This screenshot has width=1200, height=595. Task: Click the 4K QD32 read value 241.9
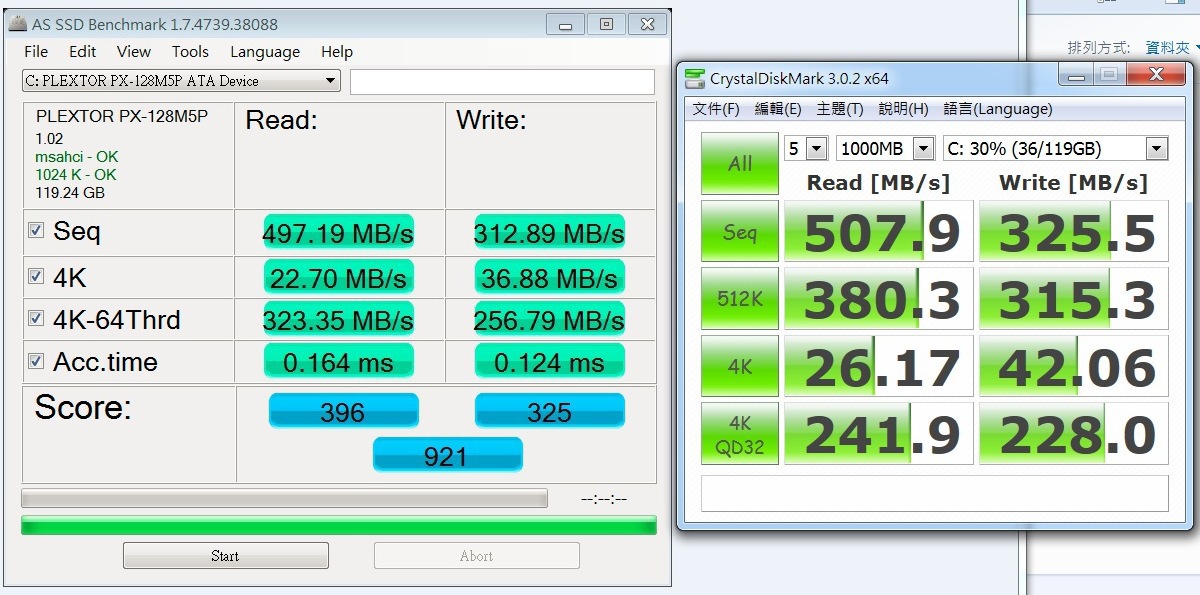click(878, 434)
